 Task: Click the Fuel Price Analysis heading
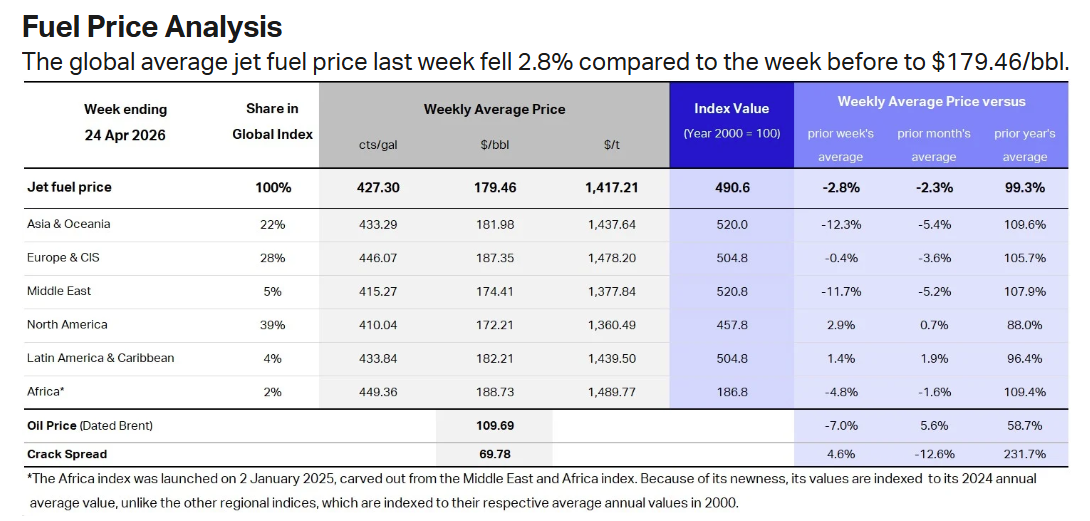pyautogui.click(x=152, y=26)
